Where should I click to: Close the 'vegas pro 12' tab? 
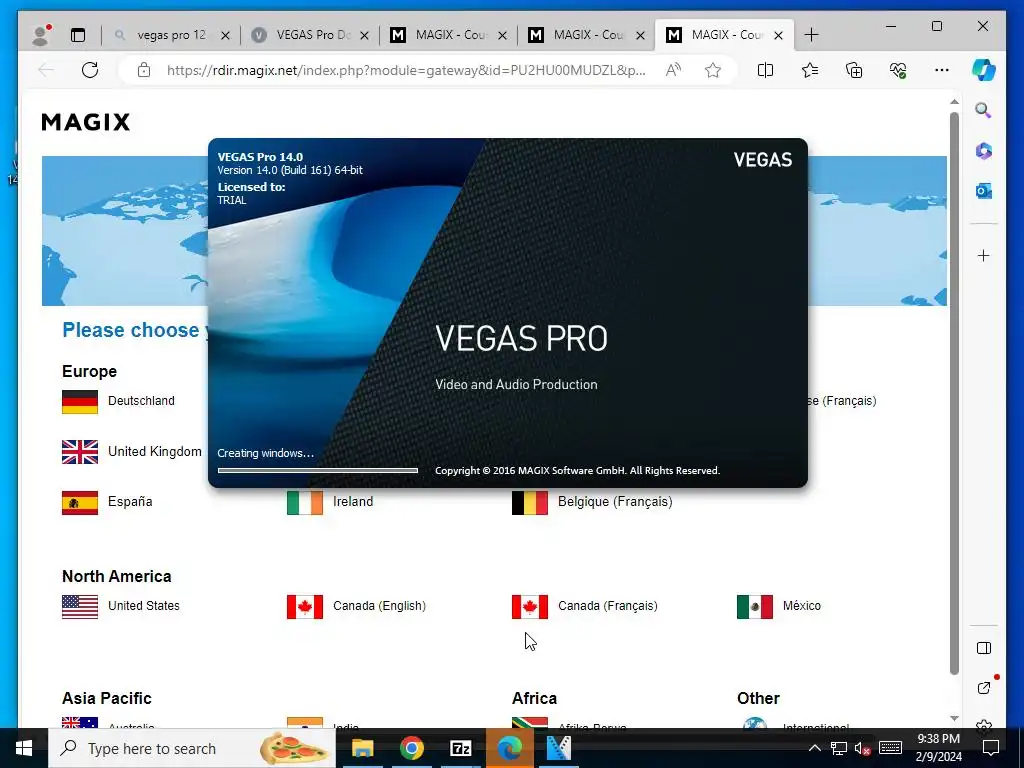[x=225, y=35]
